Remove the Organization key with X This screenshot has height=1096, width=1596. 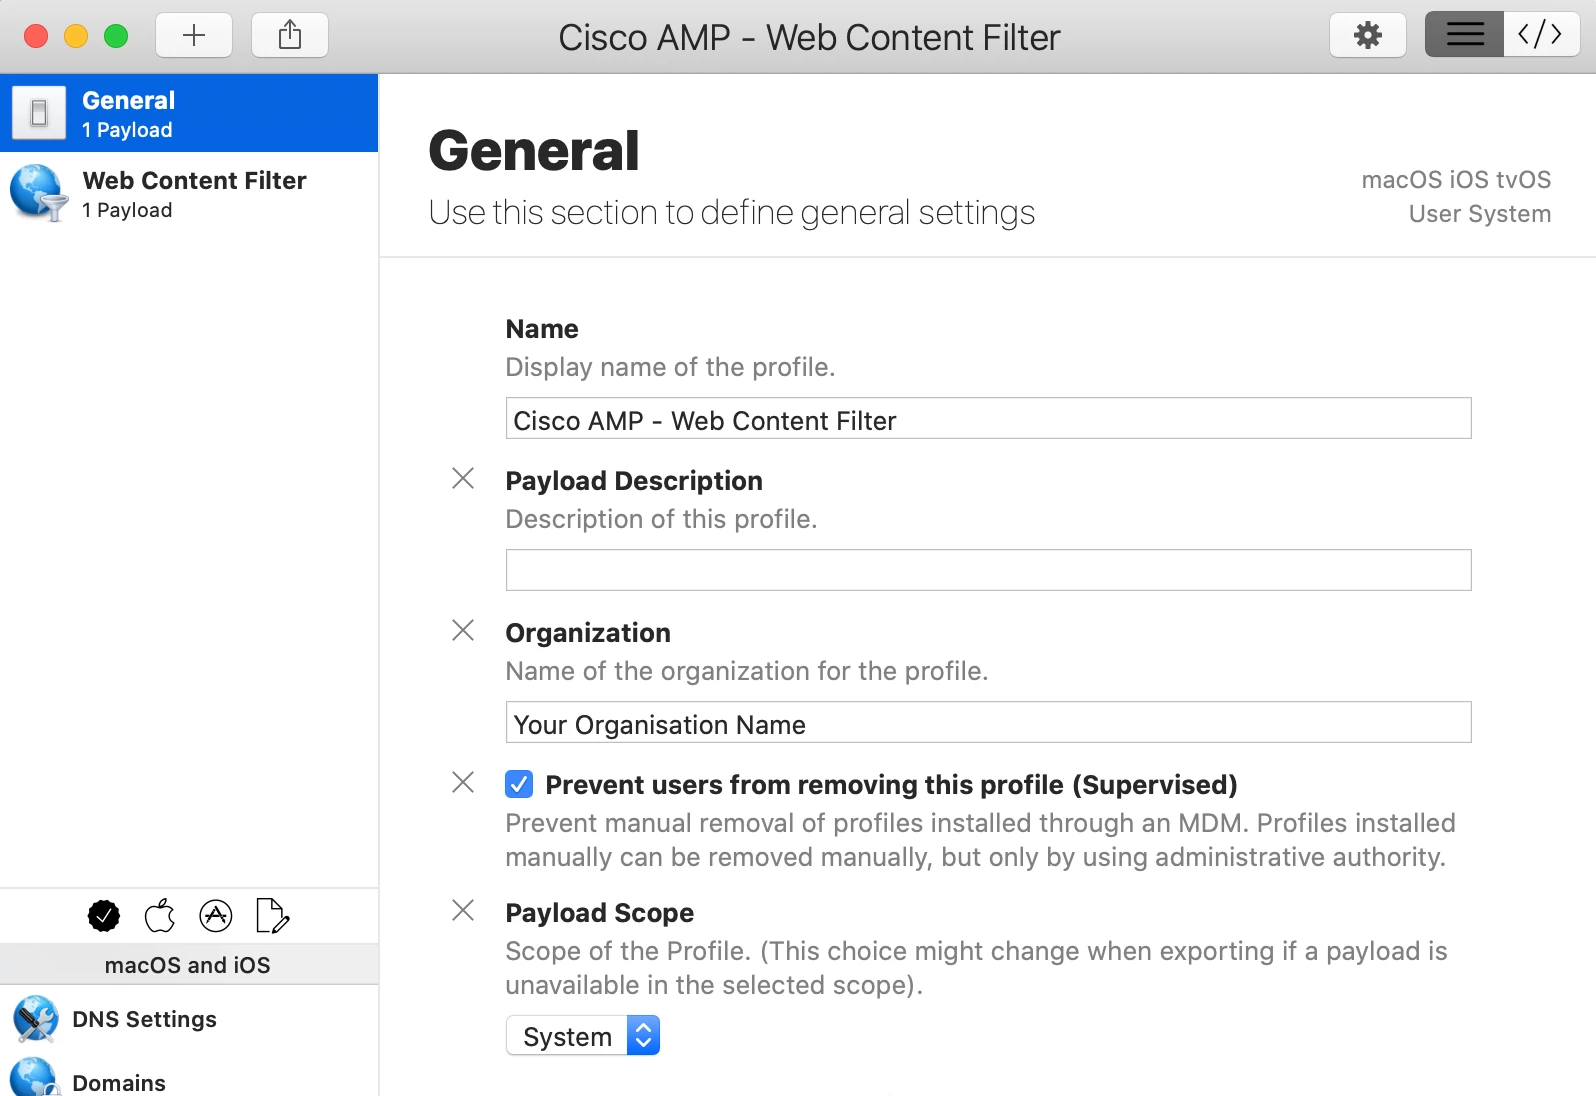(463, 631)
